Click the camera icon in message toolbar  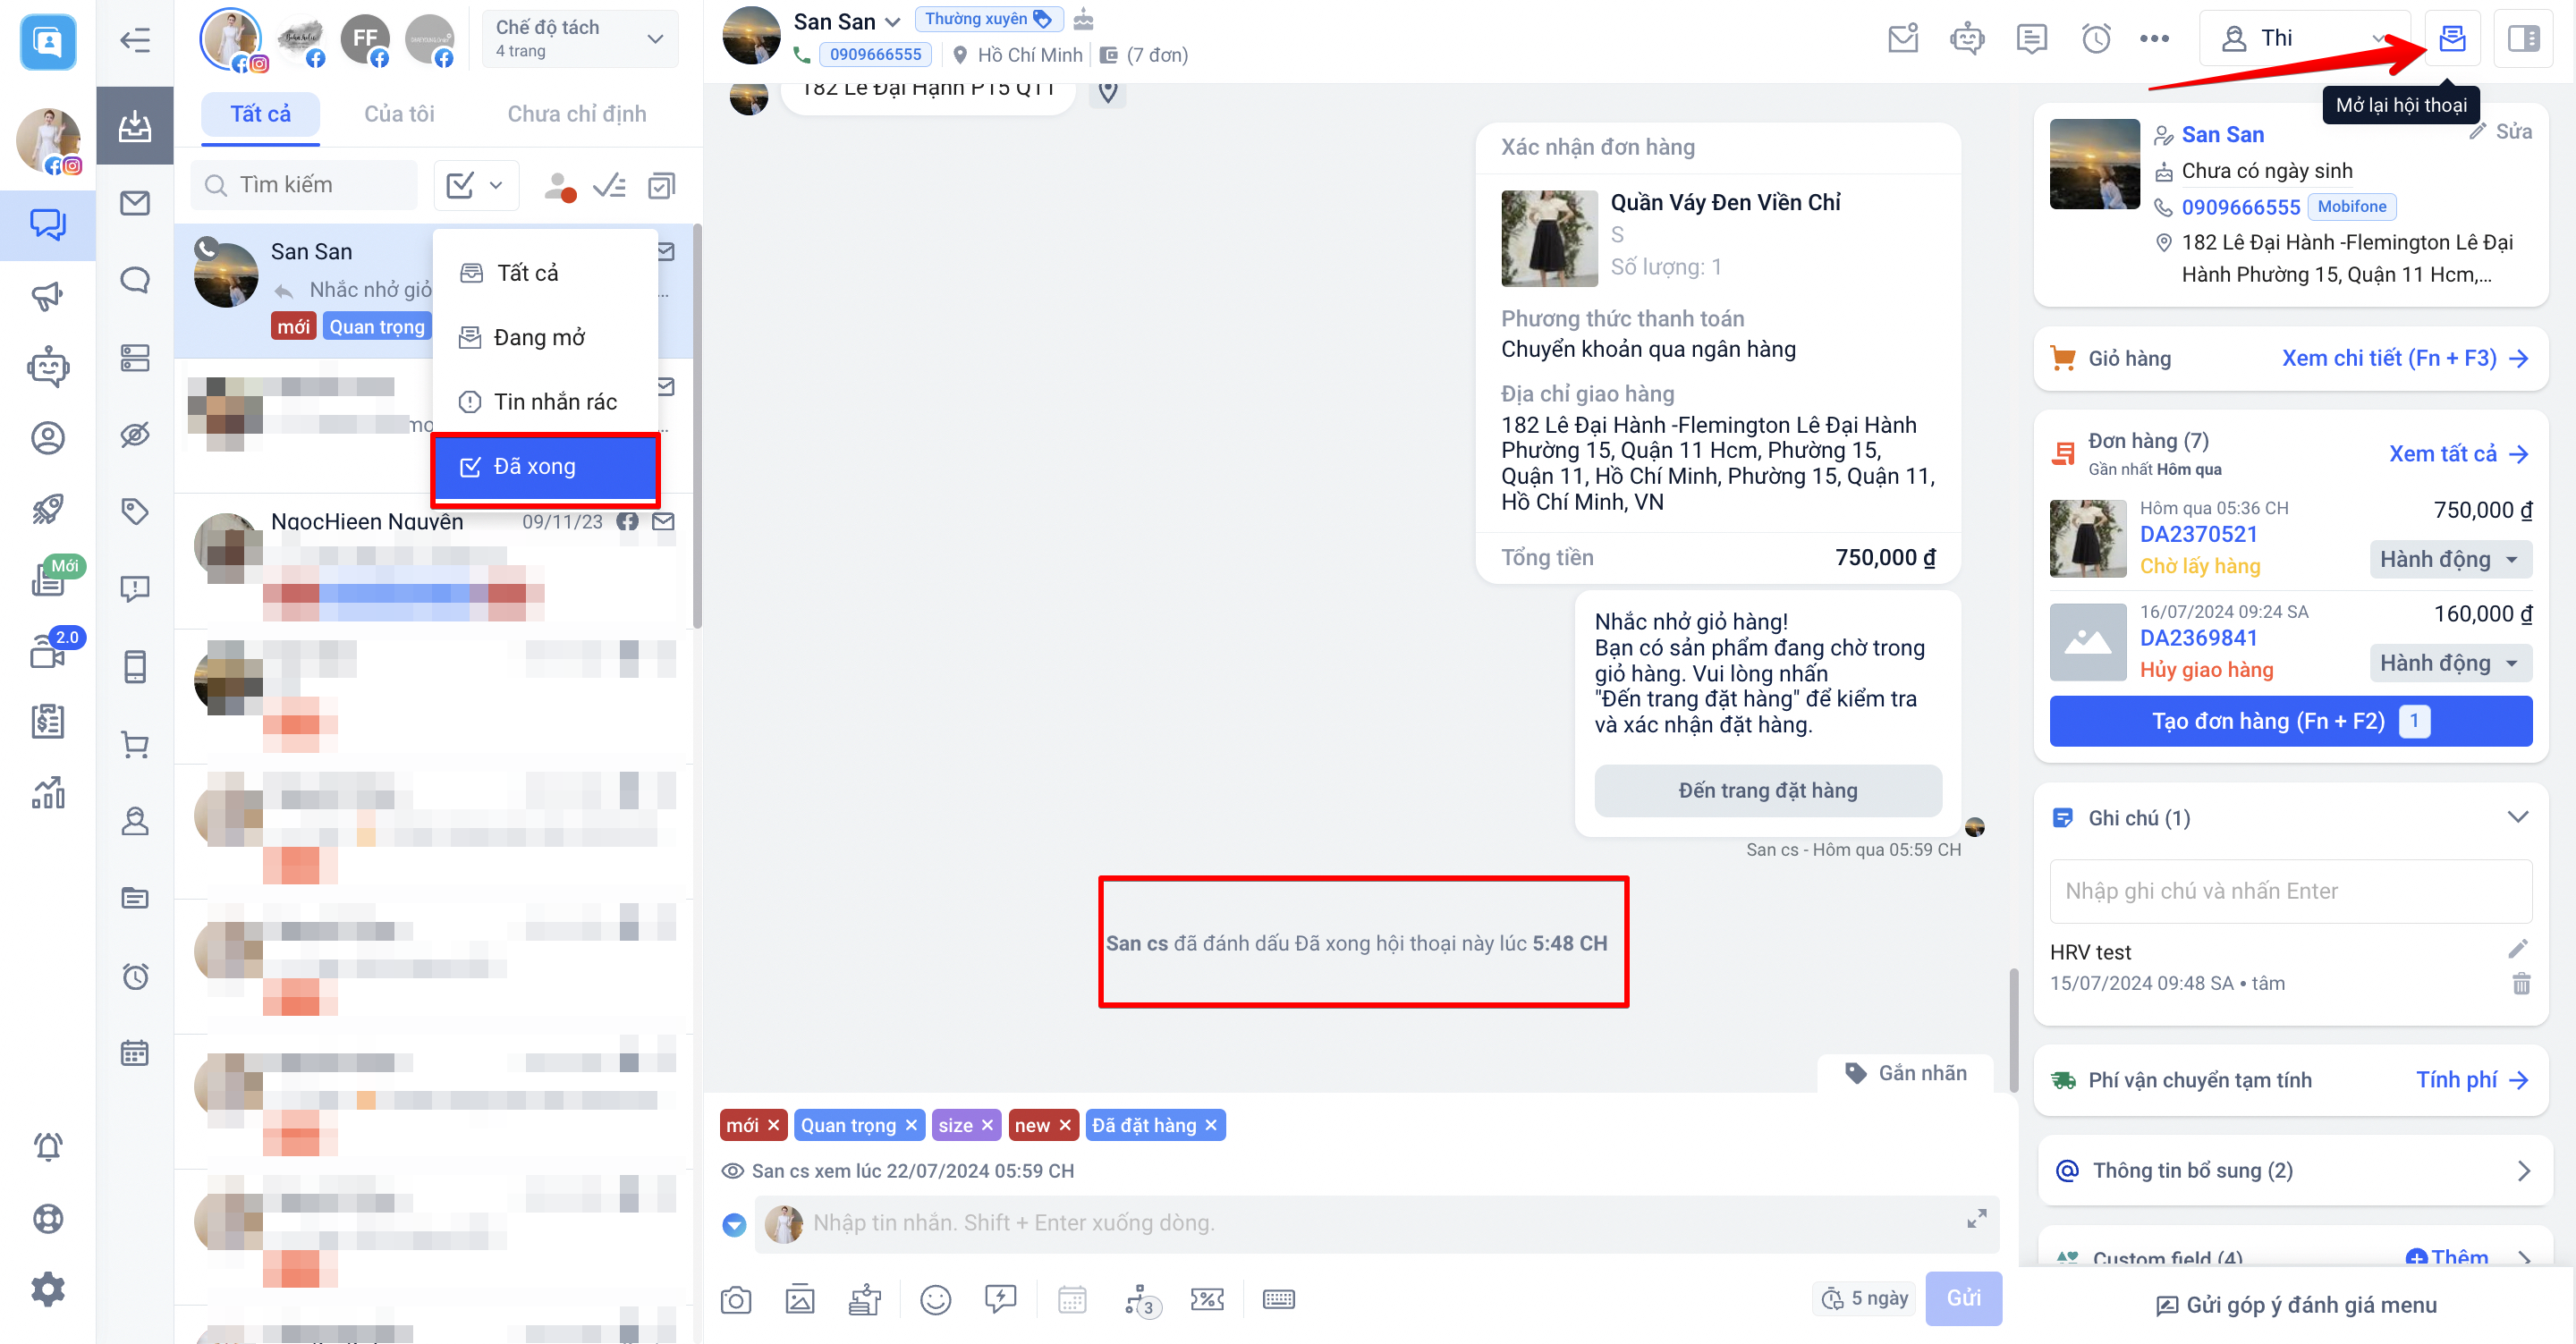(735, 1299)
